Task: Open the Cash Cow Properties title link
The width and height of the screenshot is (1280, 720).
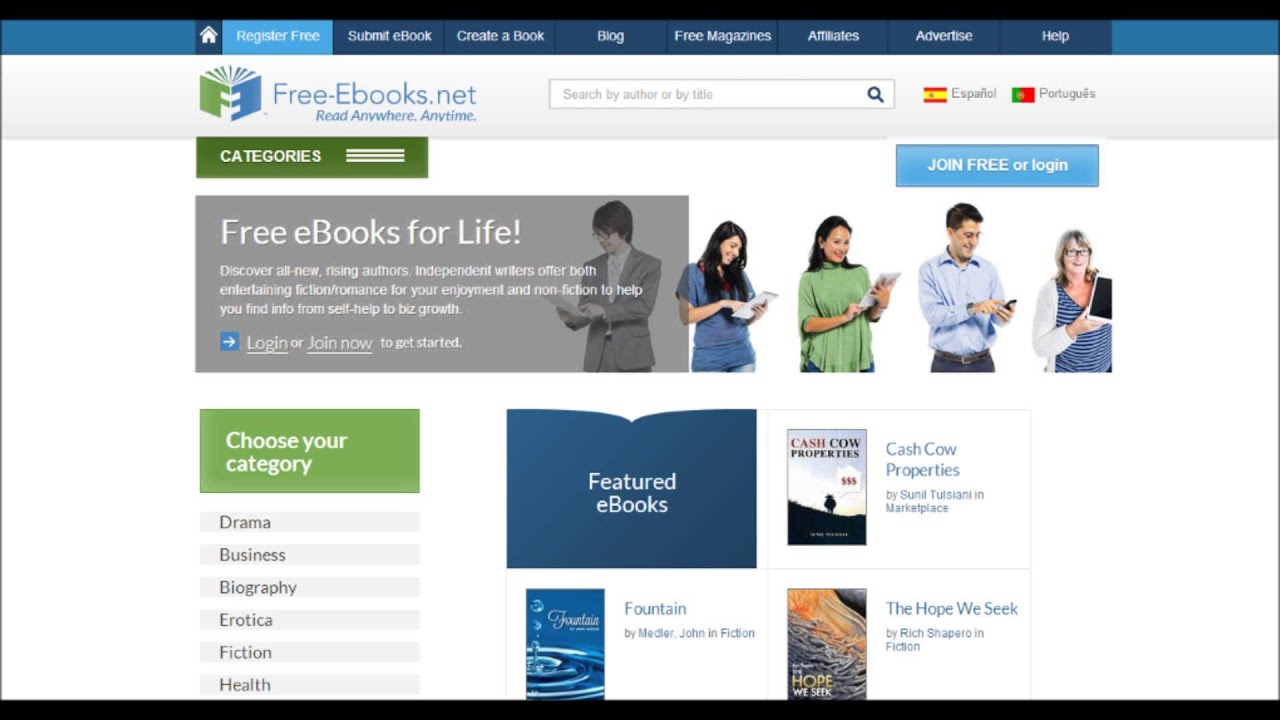Action: [922, 459]
